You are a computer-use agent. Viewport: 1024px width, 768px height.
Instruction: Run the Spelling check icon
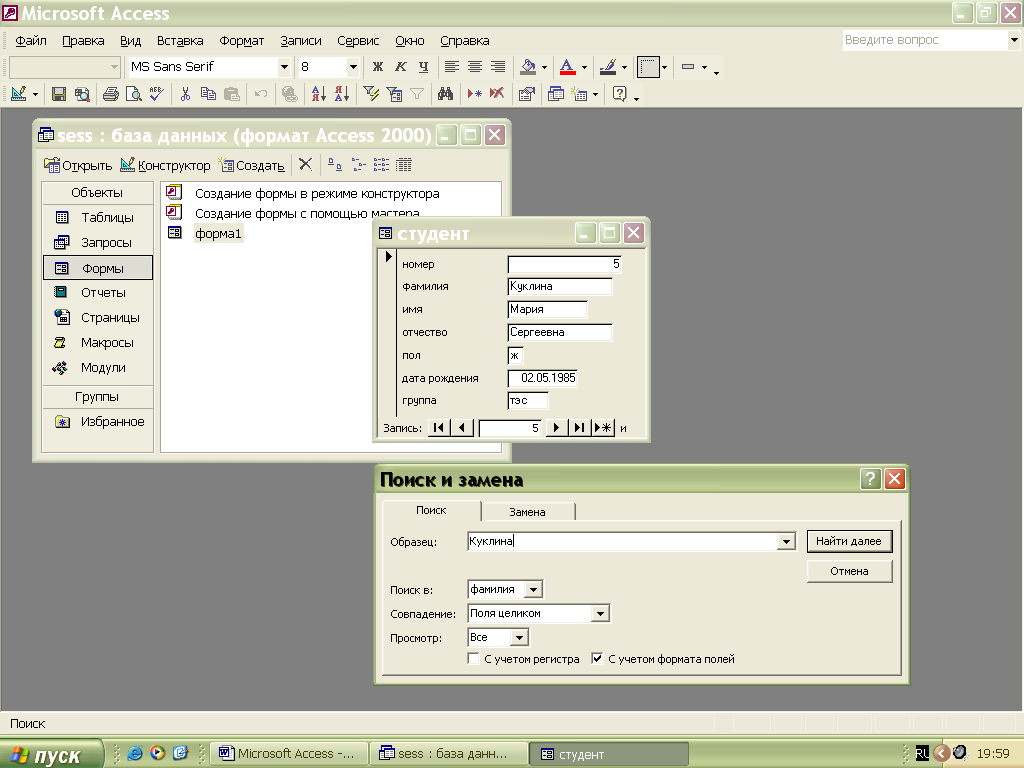(156, 95)
